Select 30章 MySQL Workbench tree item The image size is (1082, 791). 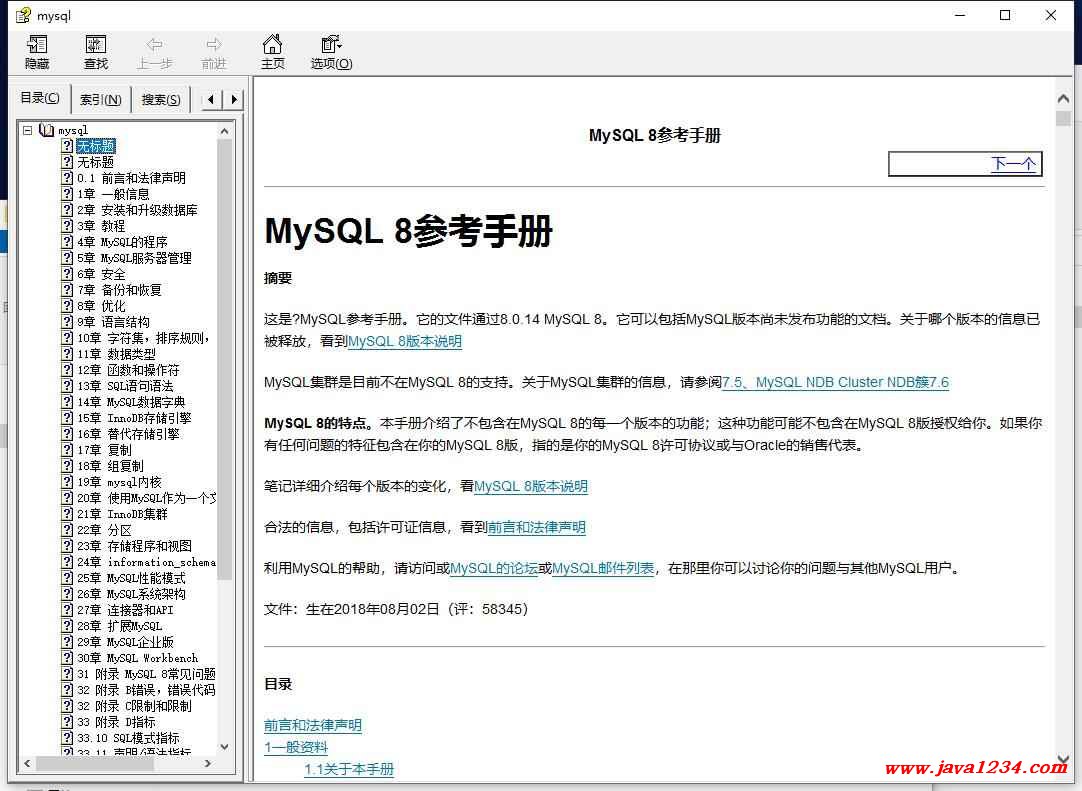coord(137,658)
